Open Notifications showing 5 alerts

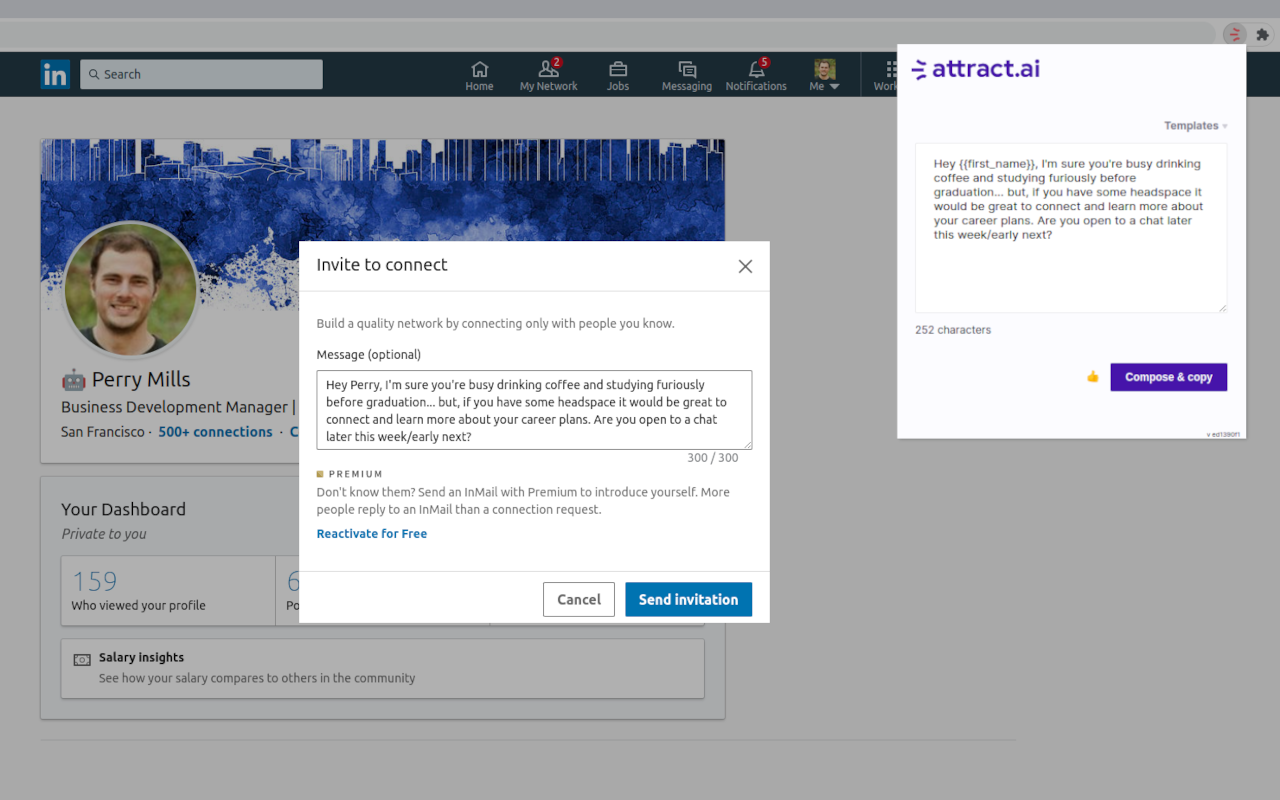pyautogui.click(x=756, y=74)
